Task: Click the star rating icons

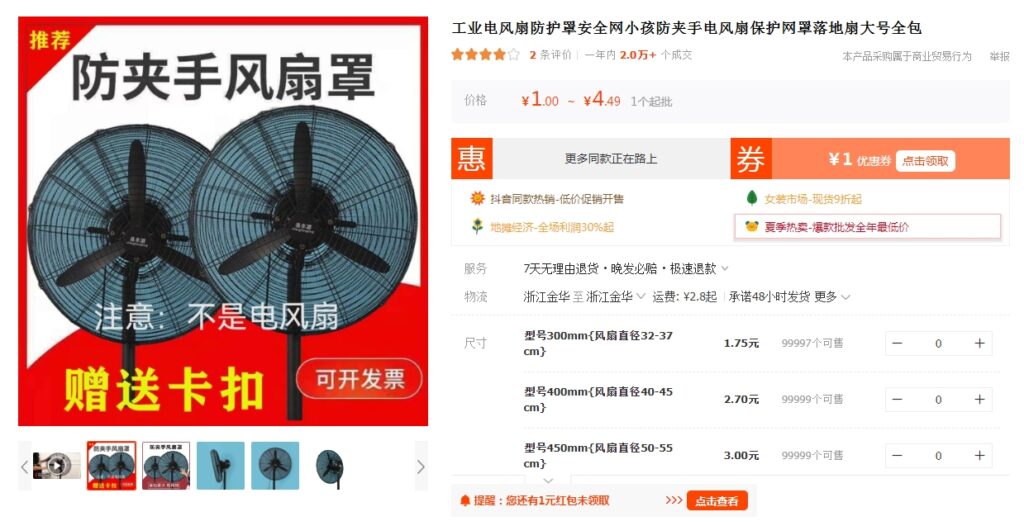Action: pyautogui.click(x=485, y=55)
